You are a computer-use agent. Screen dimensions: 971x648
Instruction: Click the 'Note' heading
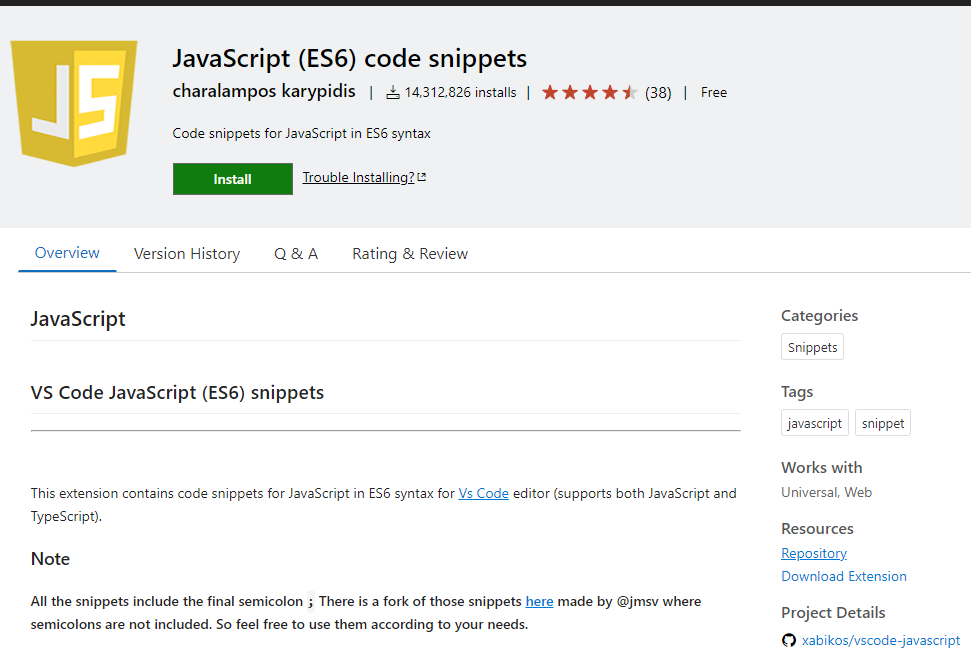(x=50, y=559)
